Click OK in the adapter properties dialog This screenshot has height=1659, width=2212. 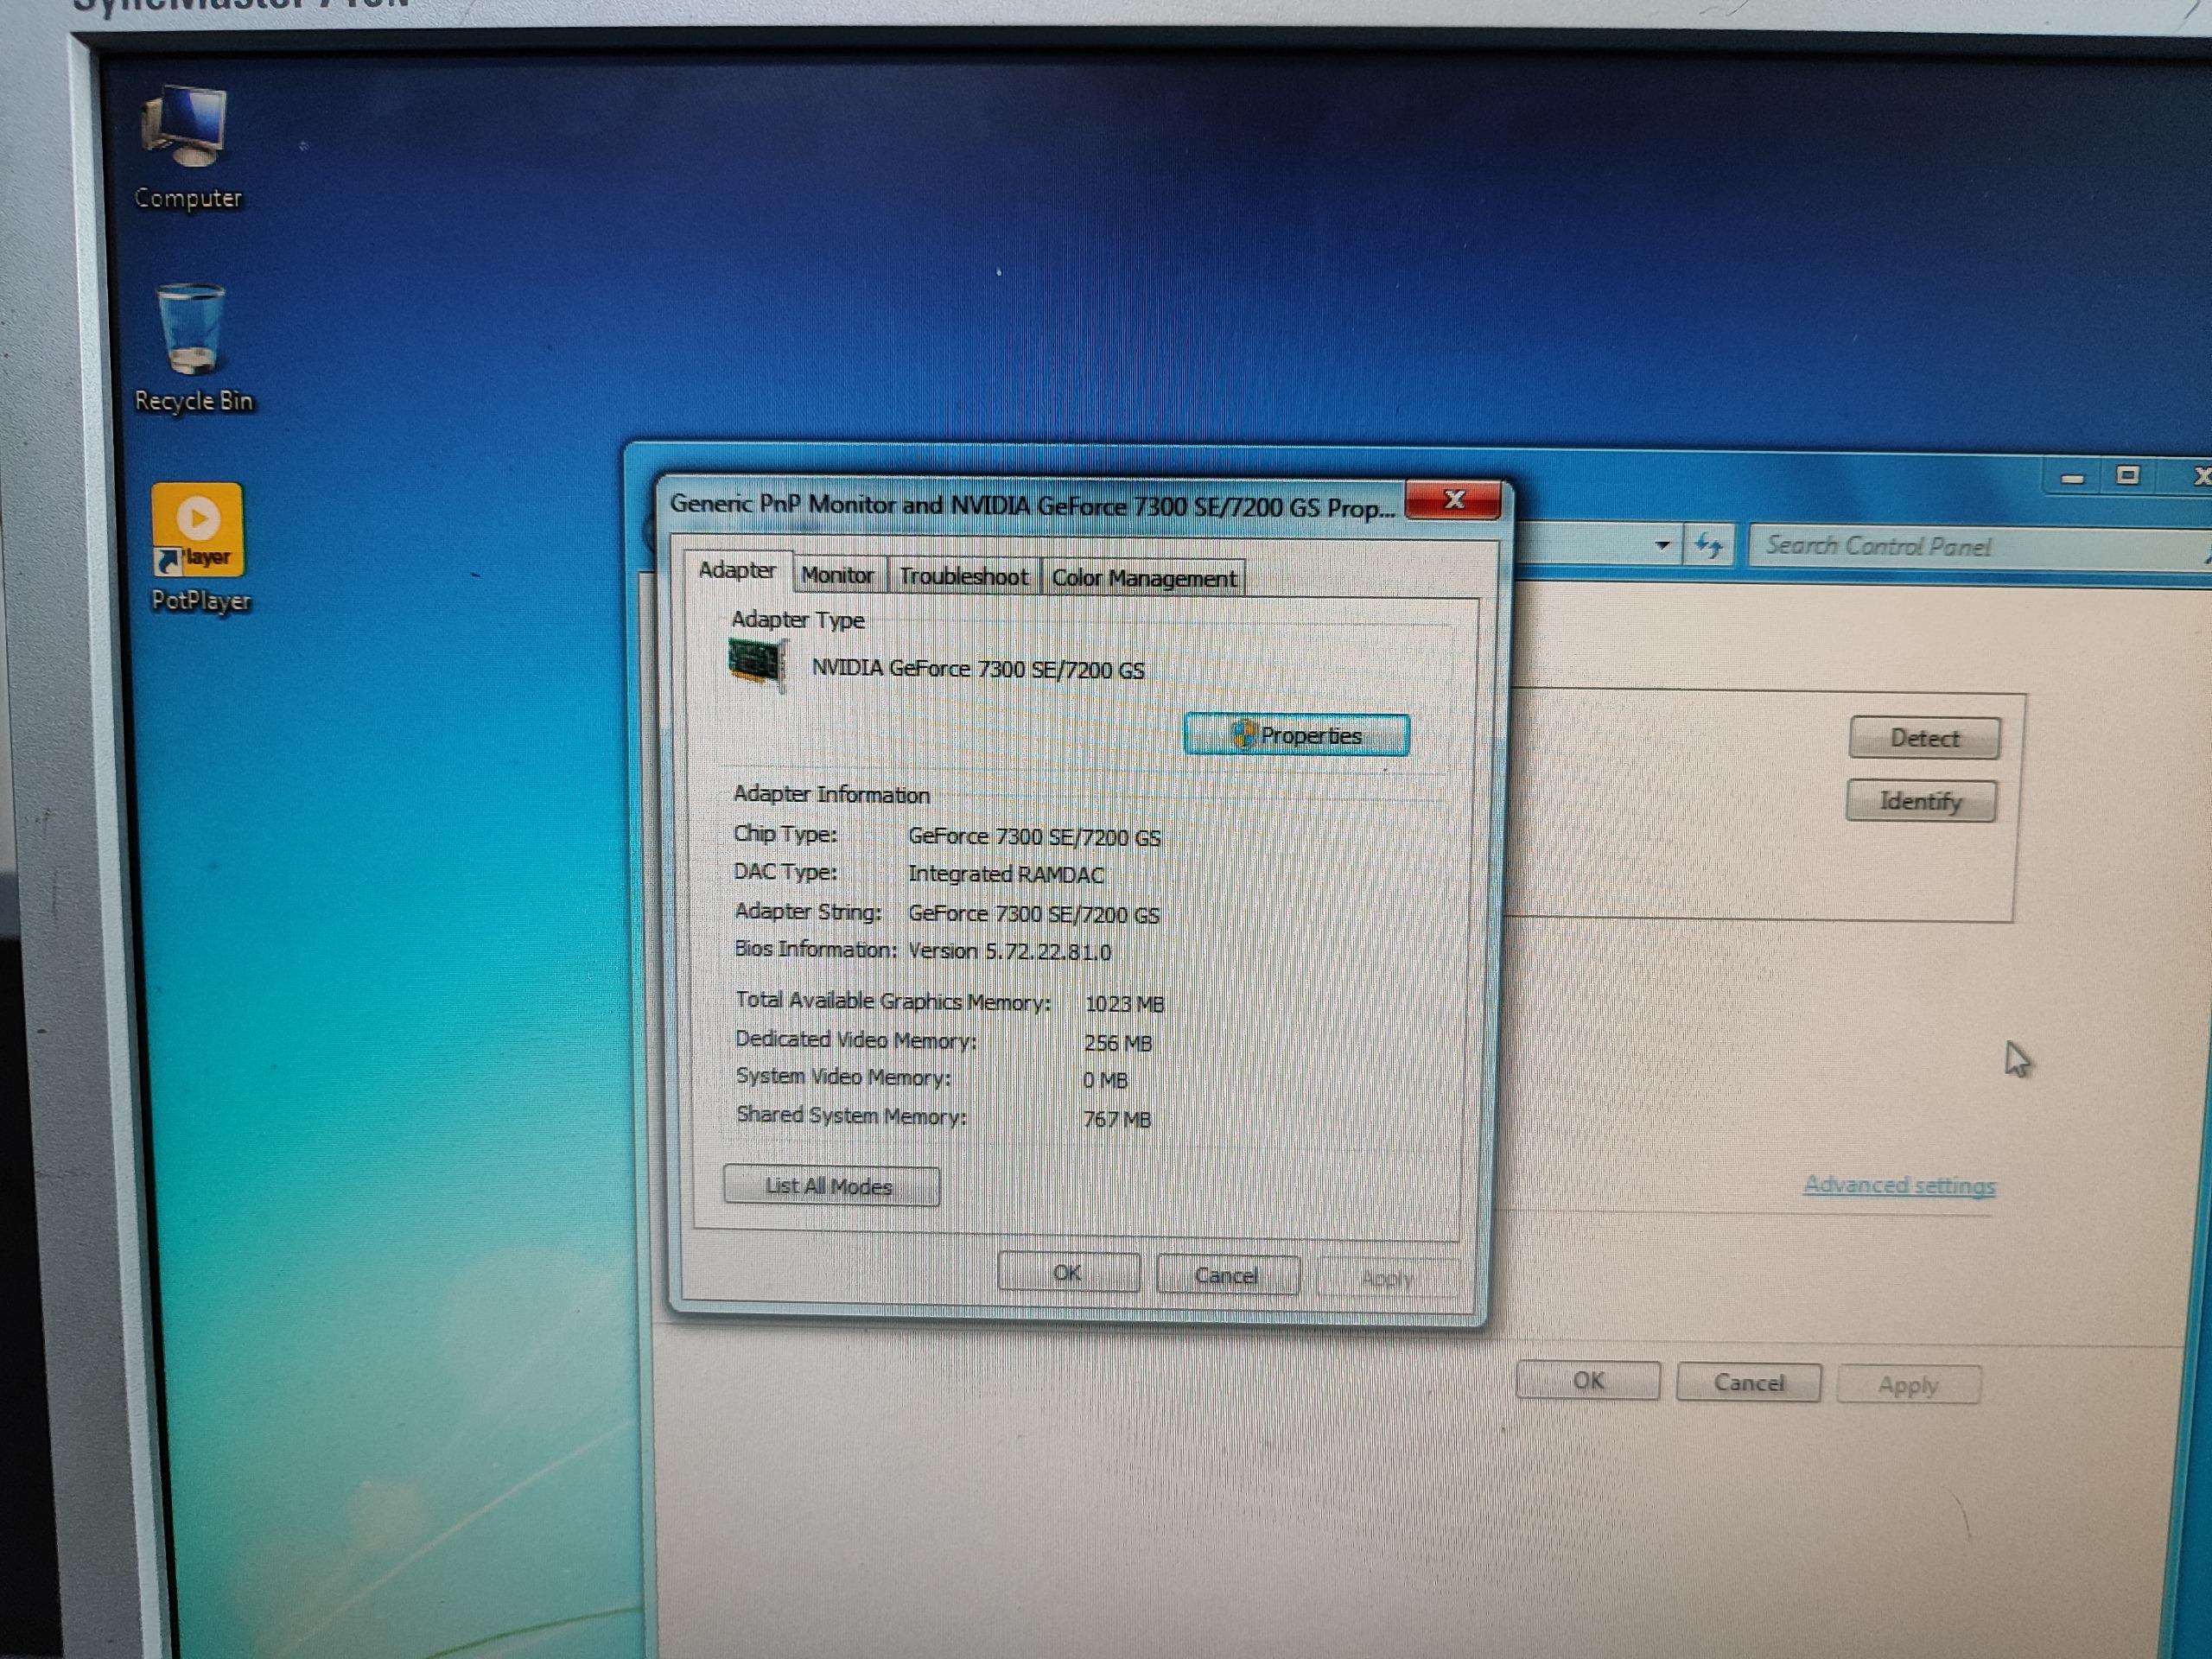(x=1068, y=1273)
